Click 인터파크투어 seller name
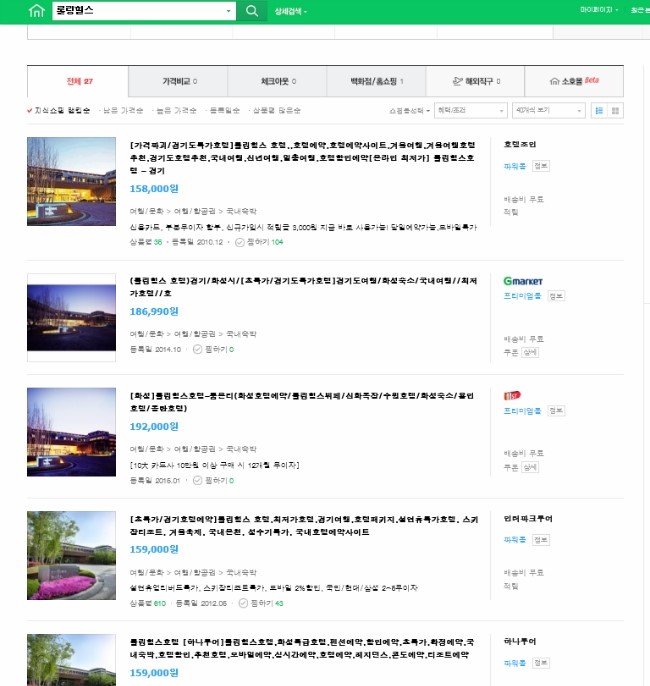The image size is (650, 686). (528, 519)
